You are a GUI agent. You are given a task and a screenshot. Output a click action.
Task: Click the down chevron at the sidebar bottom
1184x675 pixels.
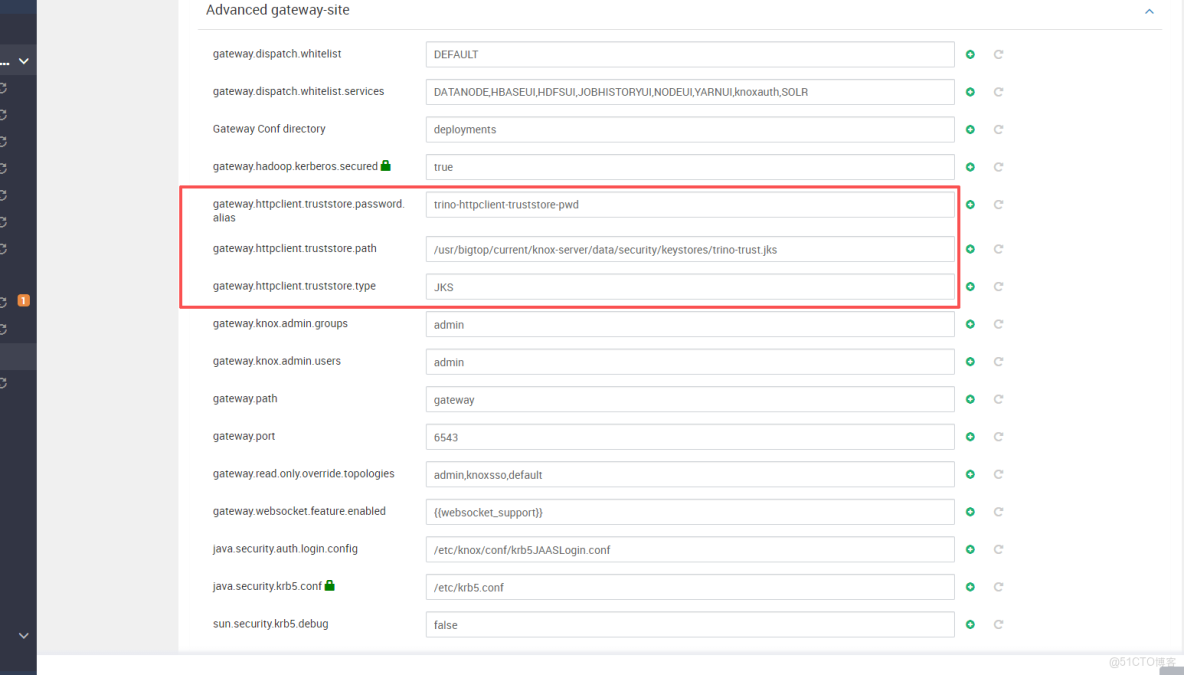21,635
